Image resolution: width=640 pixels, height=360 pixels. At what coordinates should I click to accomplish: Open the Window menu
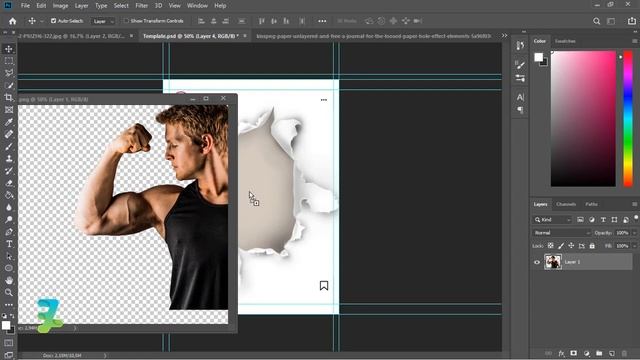[x=197, y=6]
